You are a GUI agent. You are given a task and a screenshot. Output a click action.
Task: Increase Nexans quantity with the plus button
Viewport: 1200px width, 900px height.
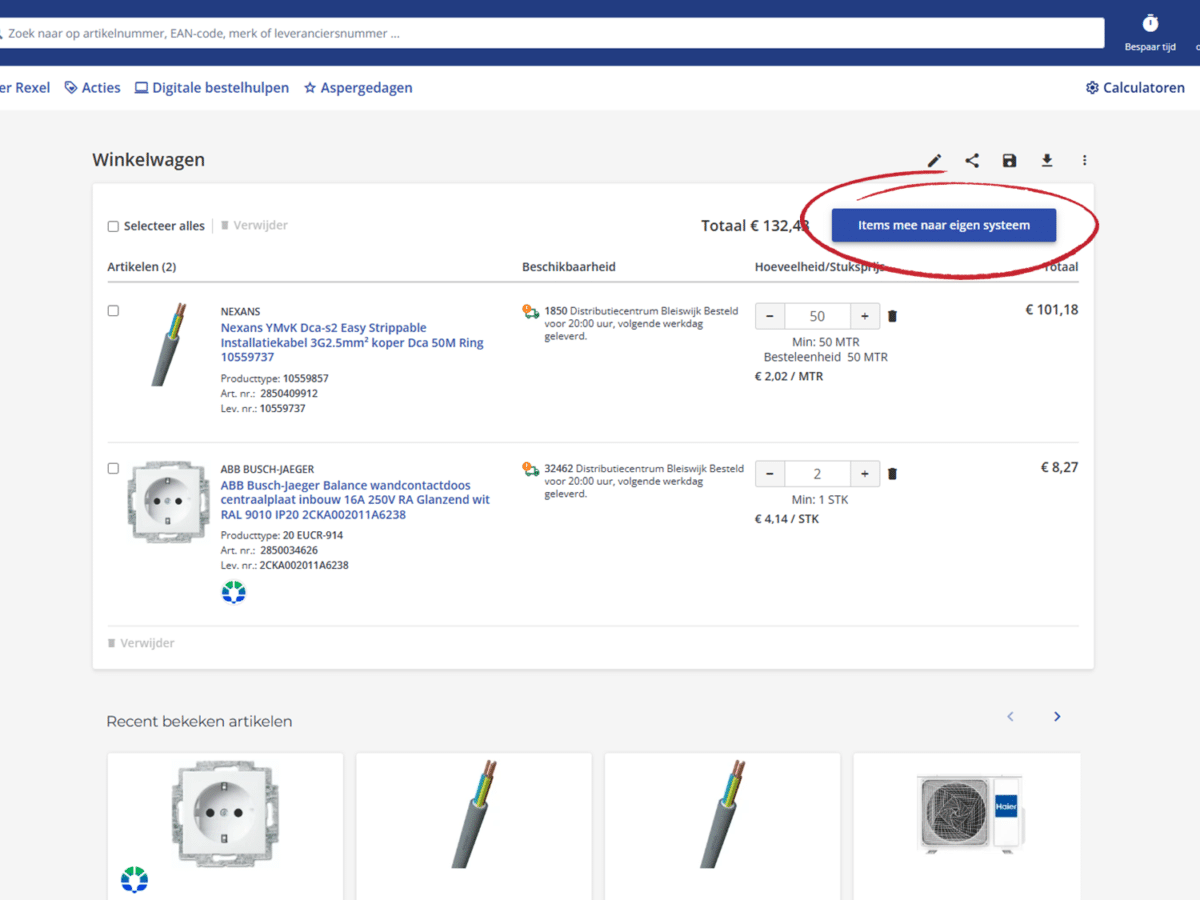865,315
